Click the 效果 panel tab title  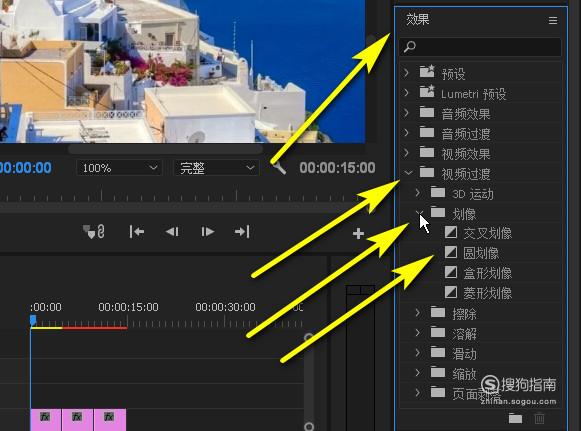[x=418, y=19]
